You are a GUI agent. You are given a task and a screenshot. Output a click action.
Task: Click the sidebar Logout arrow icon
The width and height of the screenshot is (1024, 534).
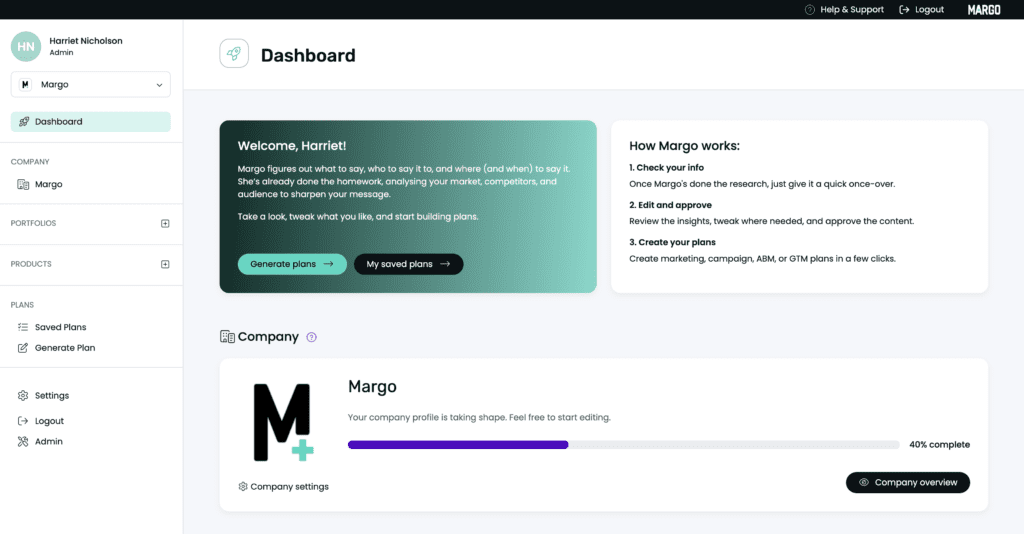[23, 421]
